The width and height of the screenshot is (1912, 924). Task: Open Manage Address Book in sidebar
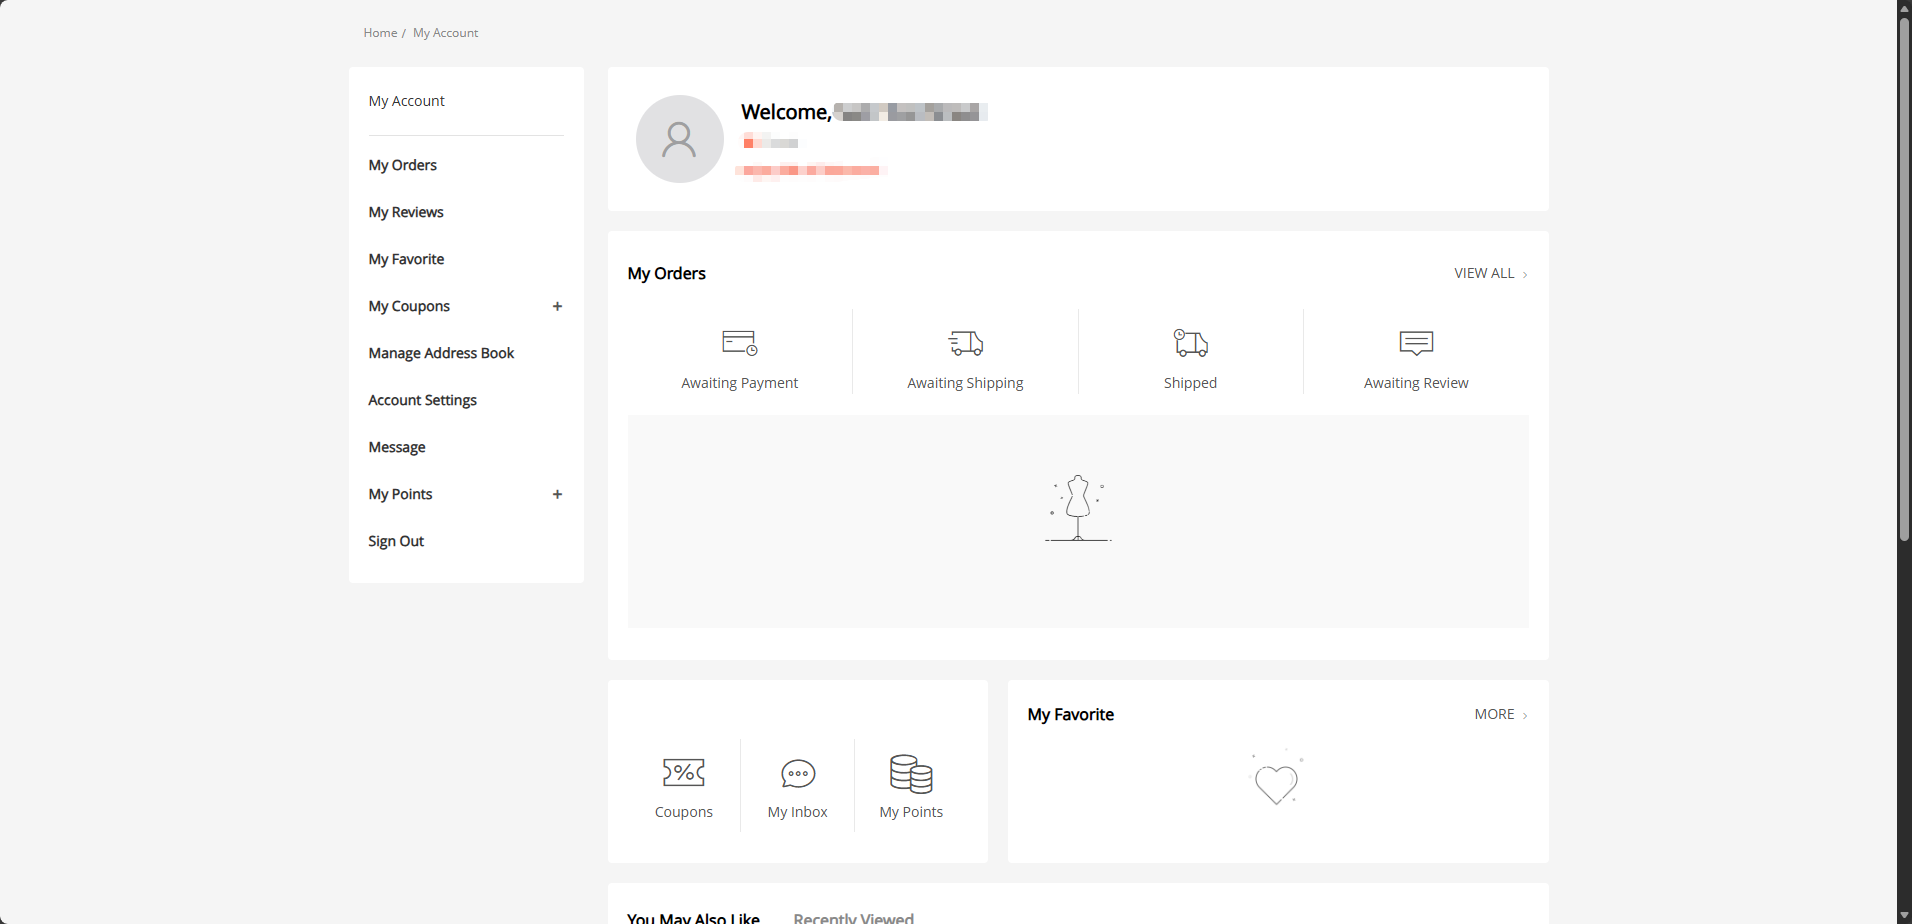point(441,353)
